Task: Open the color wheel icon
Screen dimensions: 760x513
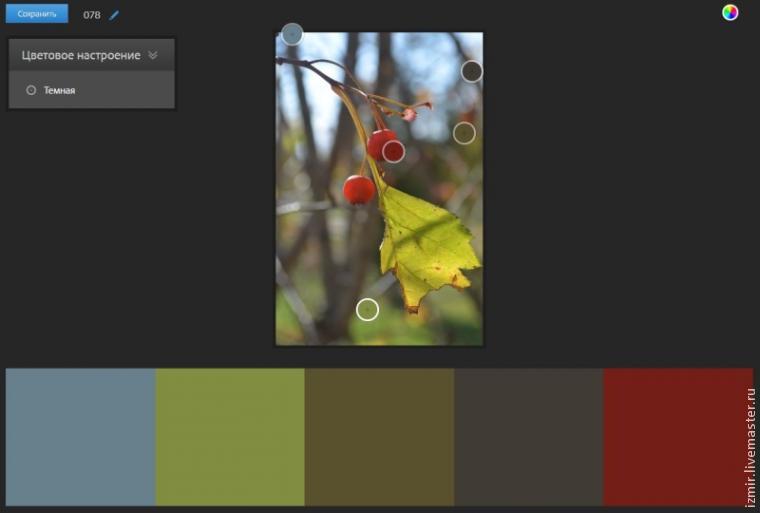Action: pyautogui.click(x=729, y=13)
